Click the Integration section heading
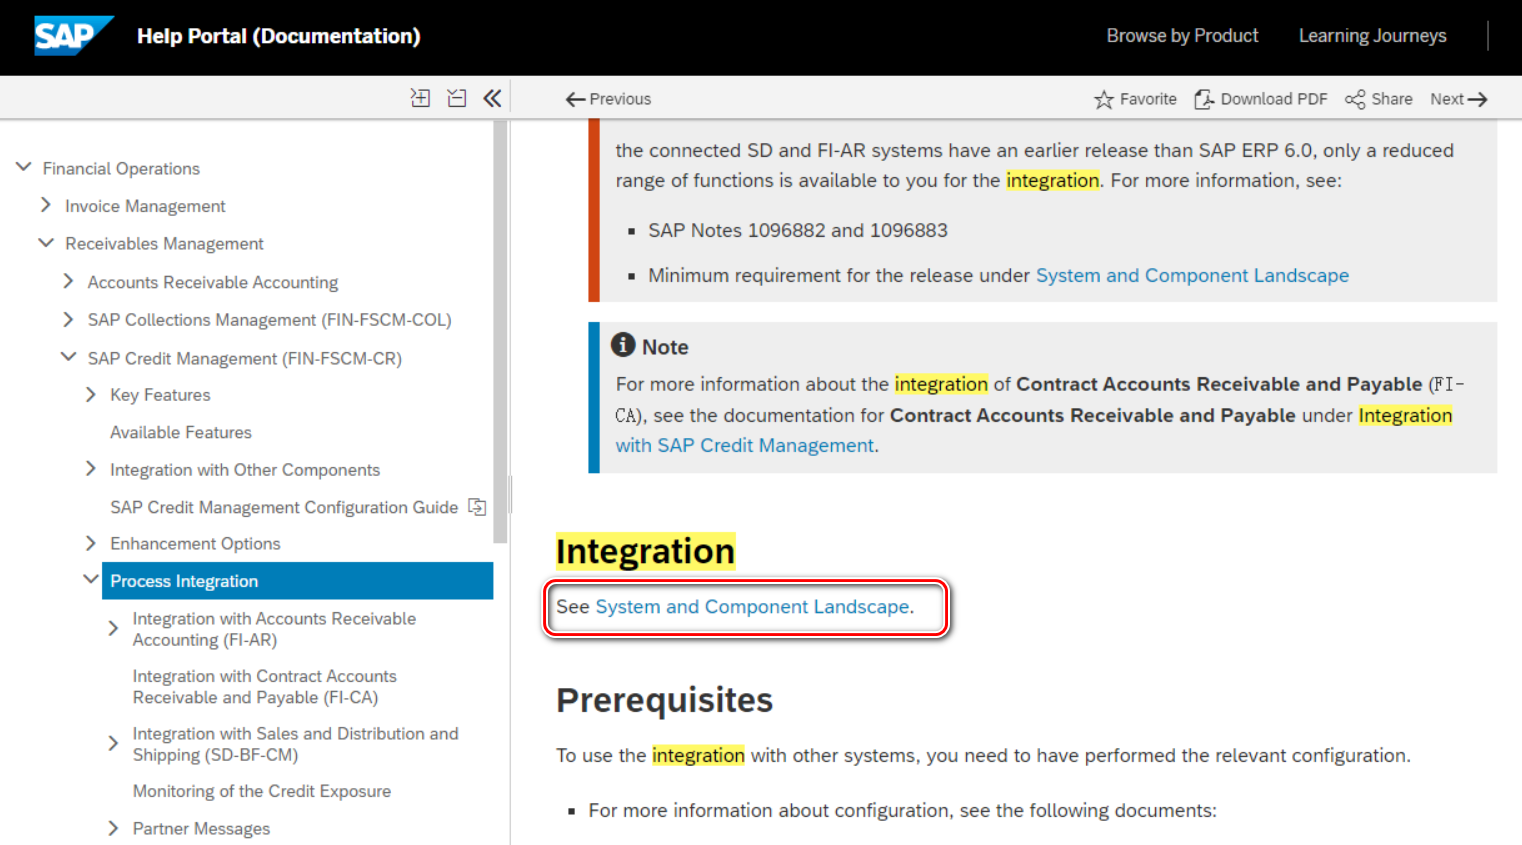The height and width of the screenshot is (845, 1522). [x=645, y=551]
